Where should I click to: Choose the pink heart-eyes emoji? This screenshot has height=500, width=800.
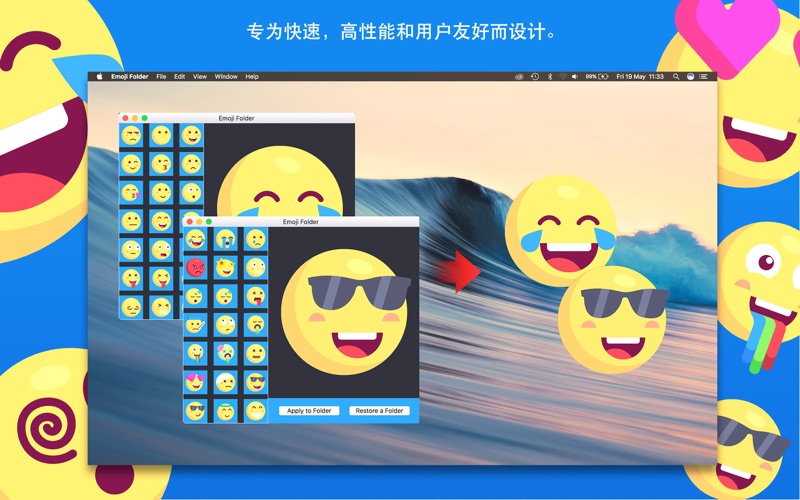click(195, 382)
